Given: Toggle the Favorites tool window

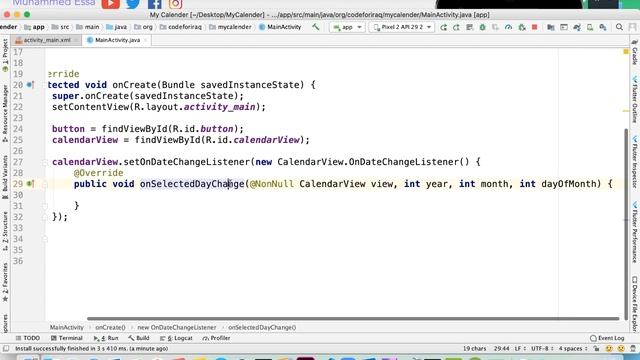Looking at the screenshot, I should (x=5, y=282).
